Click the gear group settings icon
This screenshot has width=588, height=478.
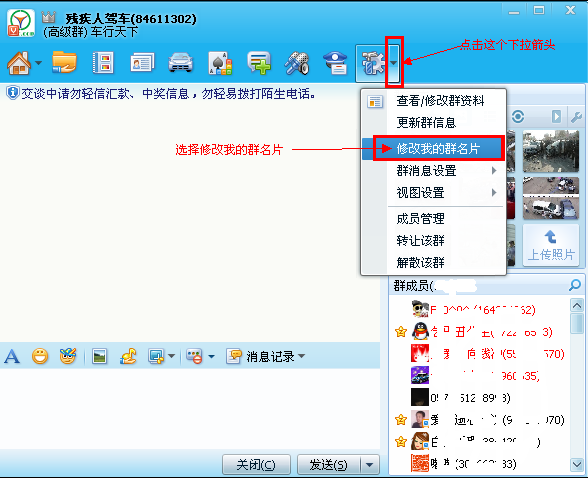pyautogui.click(x=372, y=63)
